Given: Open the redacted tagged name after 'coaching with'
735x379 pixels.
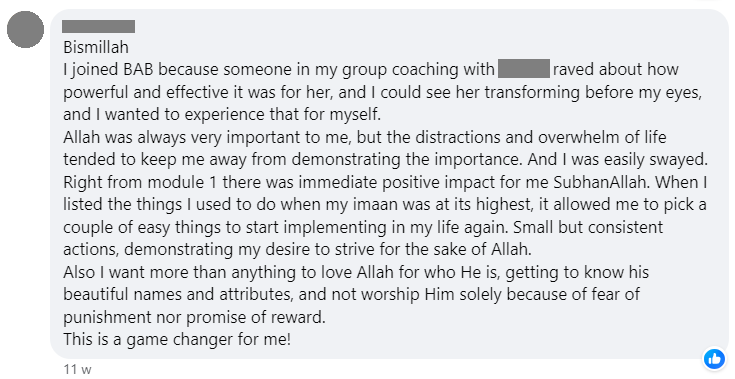Looking at the screenshot, I should pyautogui.click(x=524, y=69).
